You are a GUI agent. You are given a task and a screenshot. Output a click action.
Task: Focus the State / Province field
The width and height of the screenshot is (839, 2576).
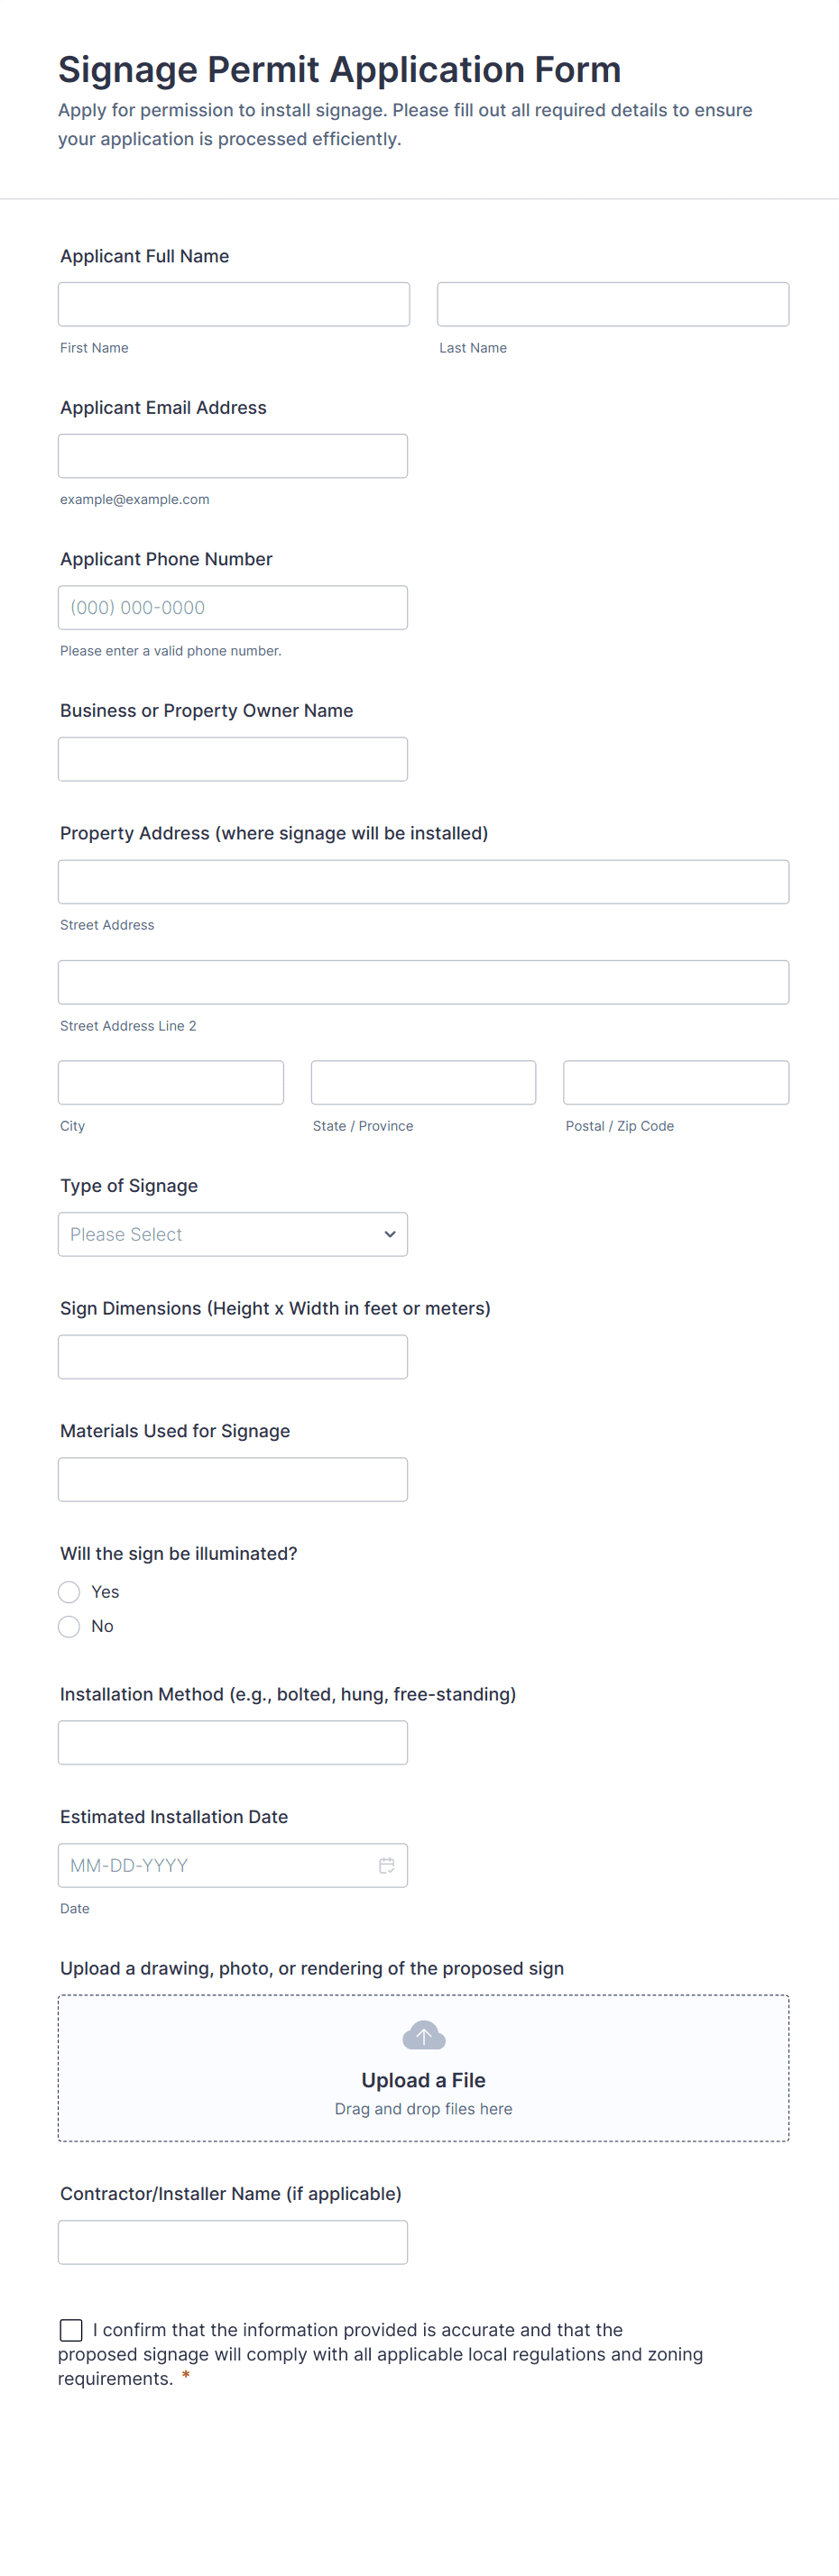click(423, 1082)
